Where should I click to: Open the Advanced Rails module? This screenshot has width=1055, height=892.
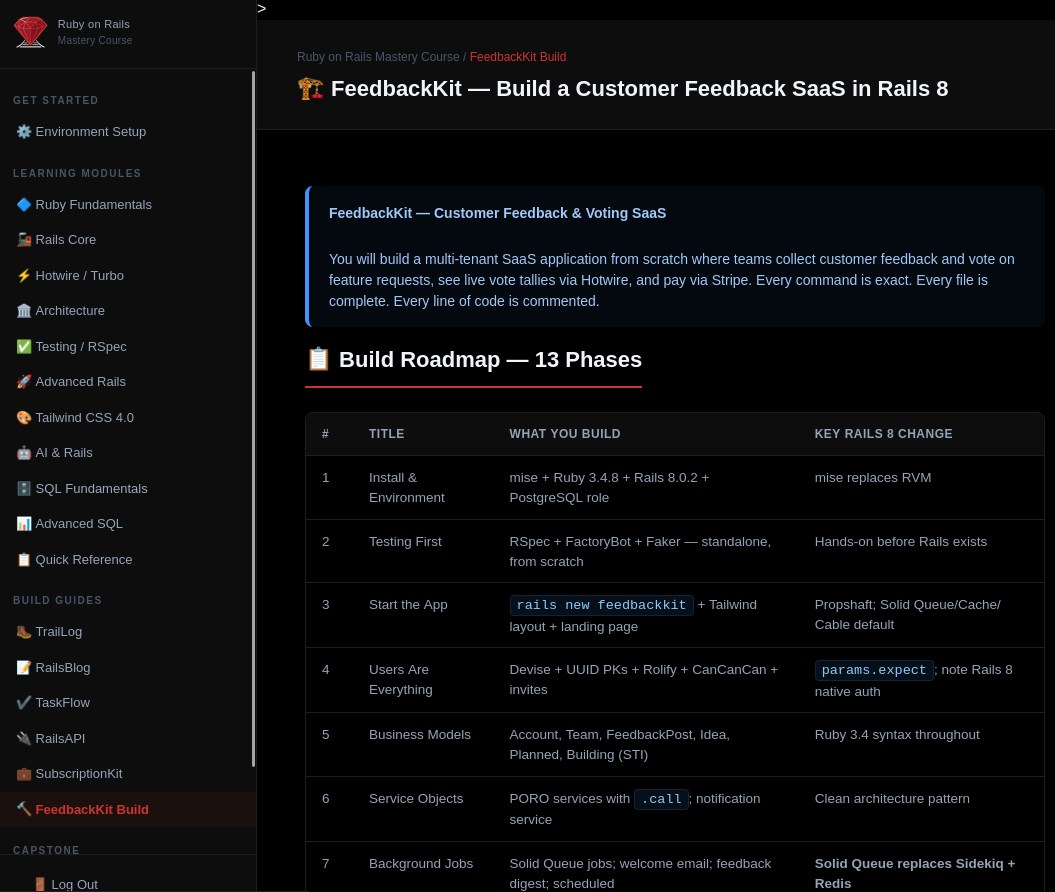[128, 382]
